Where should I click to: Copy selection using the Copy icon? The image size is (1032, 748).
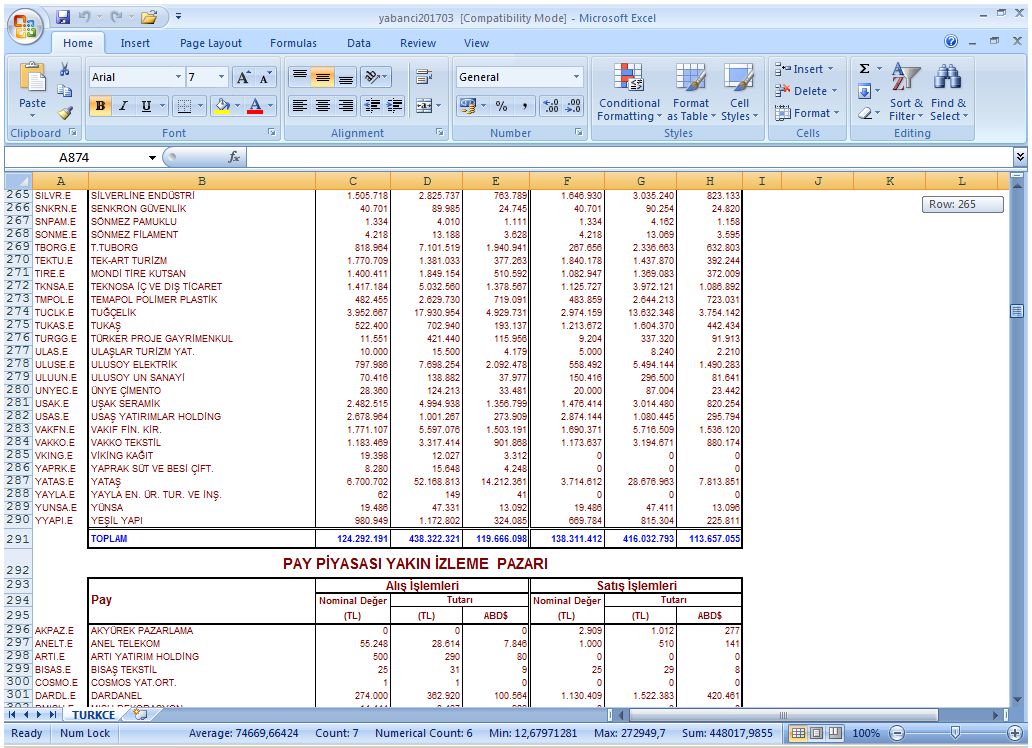tap(64, 91)
